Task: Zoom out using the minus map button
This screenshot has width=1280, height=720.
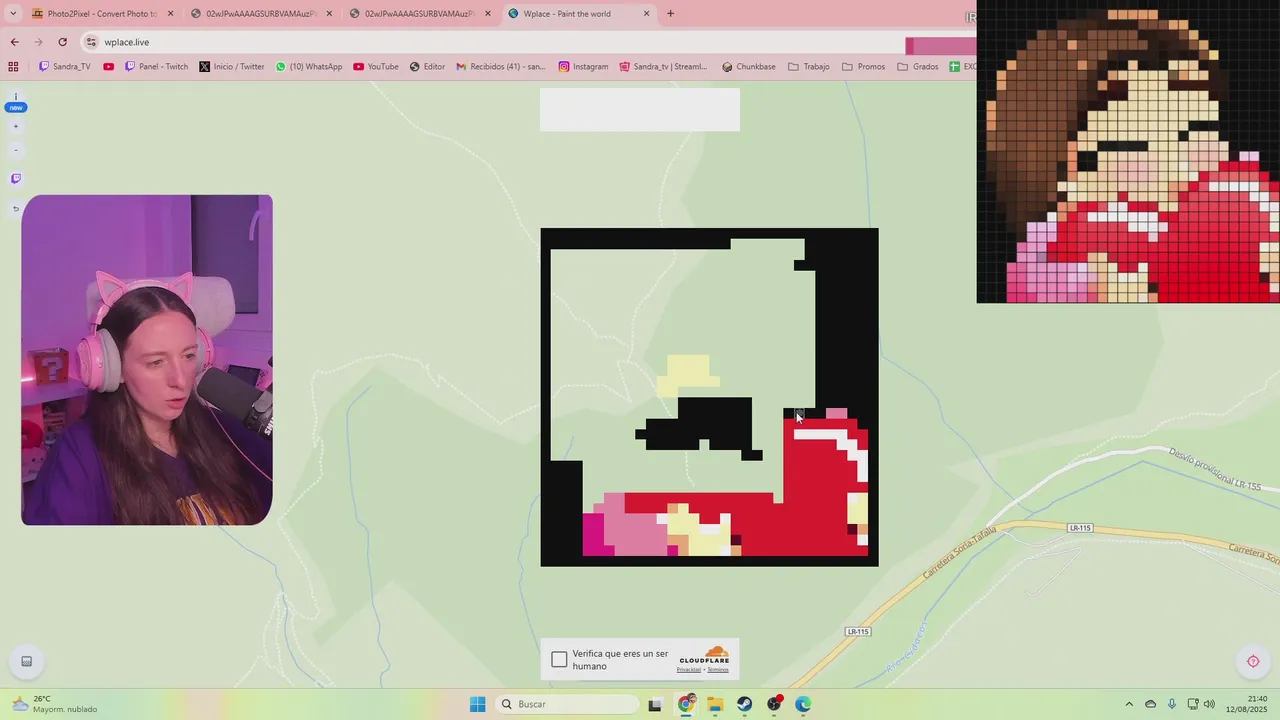Action: [x=15, y=150]
